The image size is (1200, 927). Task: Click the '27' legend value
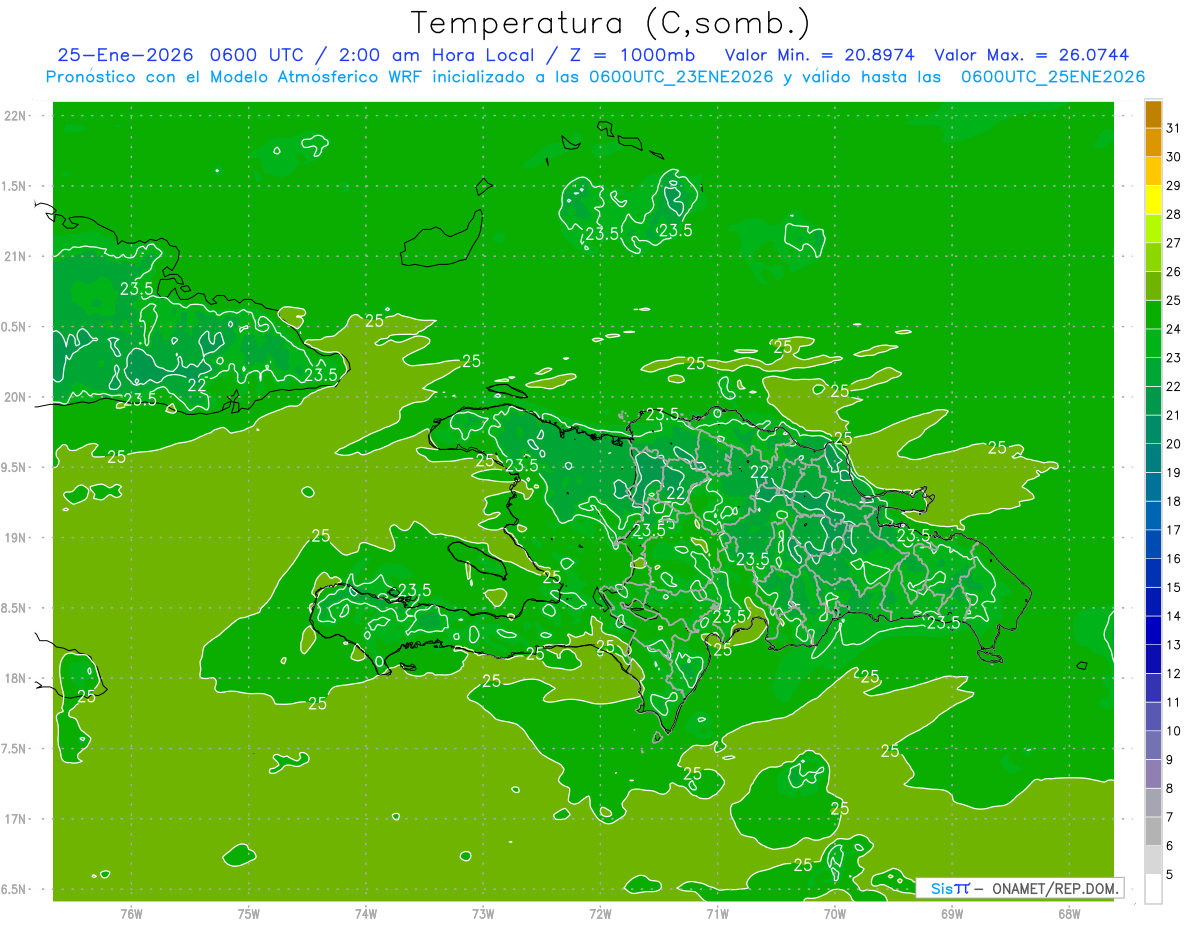1173,243
